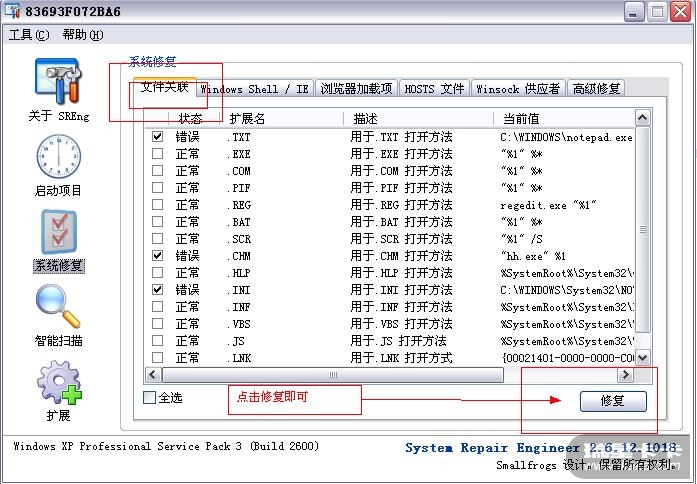
Task: Sort by the 状态 column header
Action: pyautogui.click(x=195, y=119)
